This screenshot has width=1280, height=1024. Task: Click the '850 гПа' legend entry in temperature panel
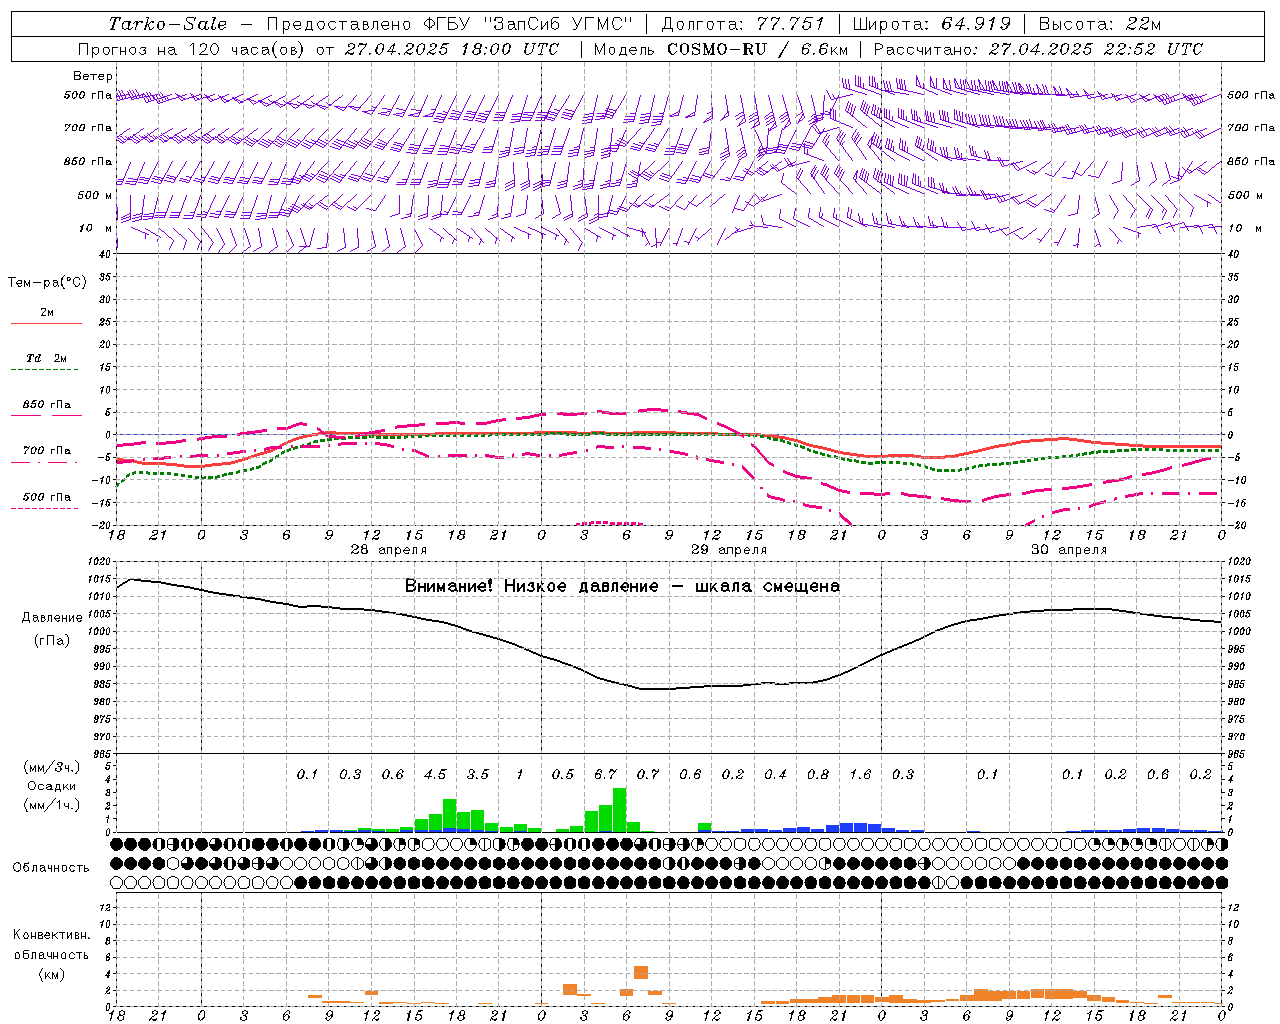tap(47, 404)
